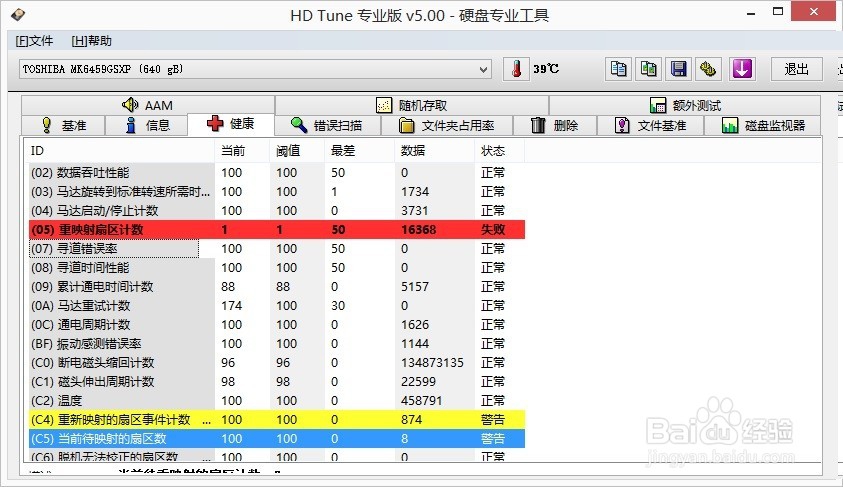This screenshot has width=843, height=487.
Task: Switch to the 文件夹占用率 tab
Action: tap(447, 125)
